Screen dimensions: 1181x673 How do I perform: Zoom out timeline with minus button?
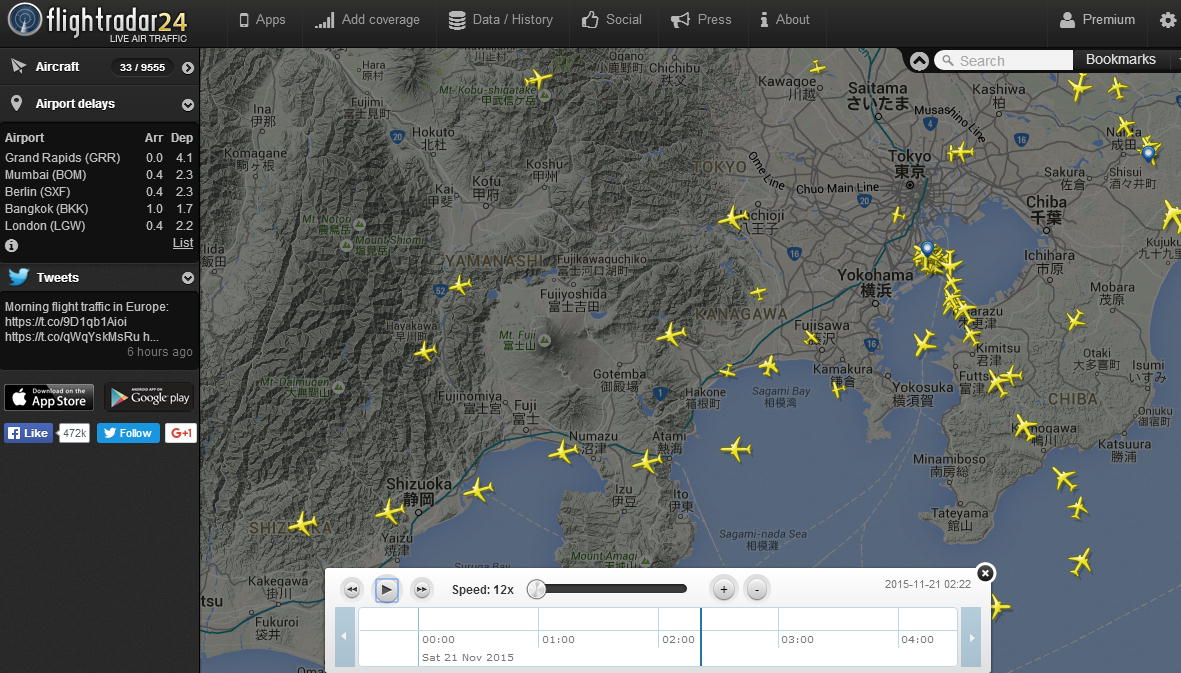(x=757, y=589)
